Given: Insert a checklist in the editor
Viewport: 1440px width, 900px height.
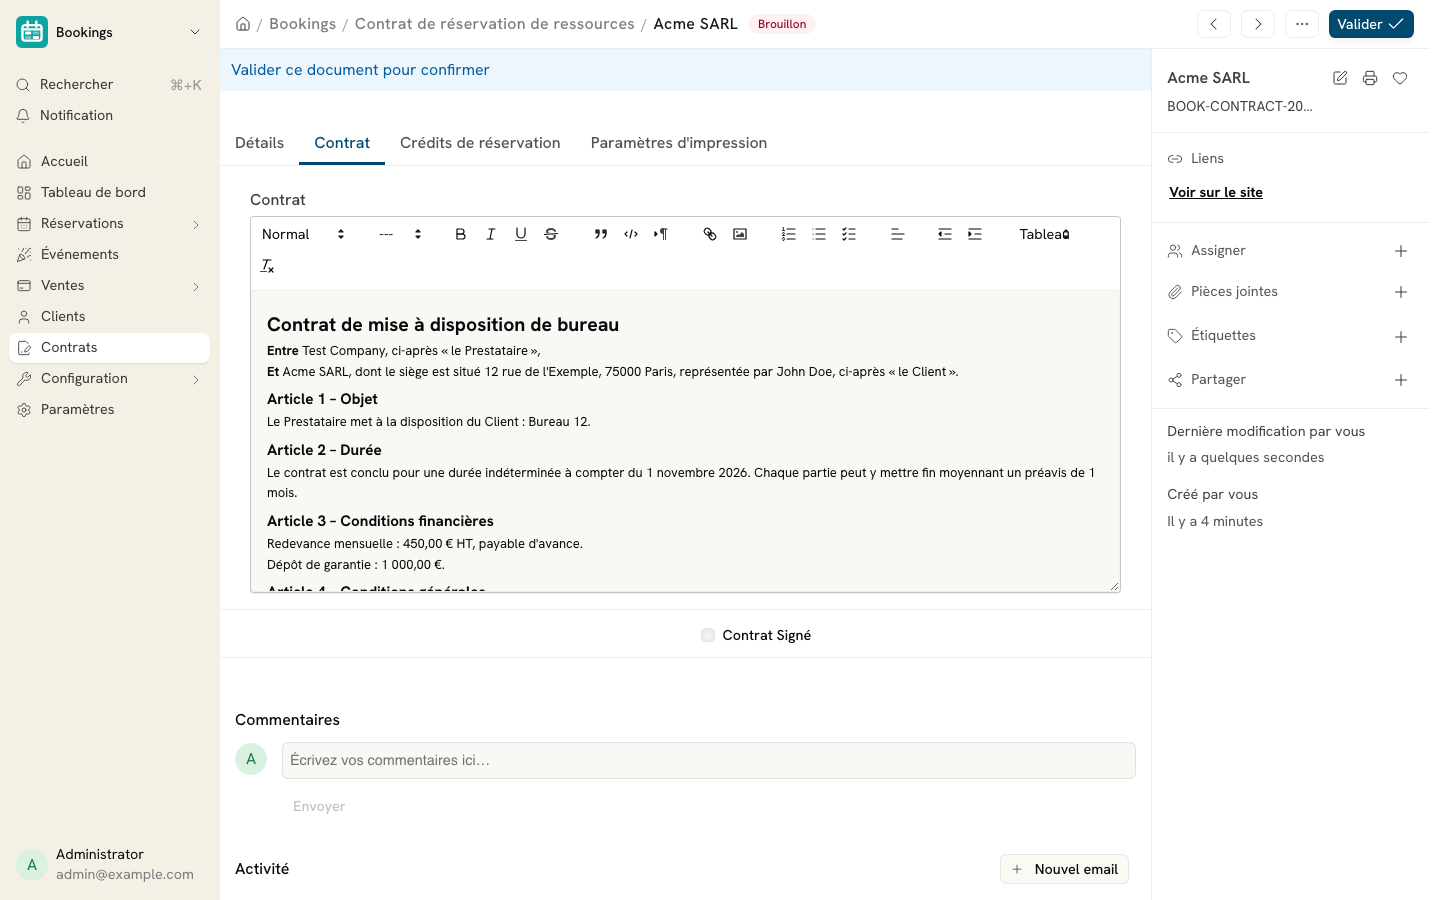Looking at the screenshot, I should point(849,234).
